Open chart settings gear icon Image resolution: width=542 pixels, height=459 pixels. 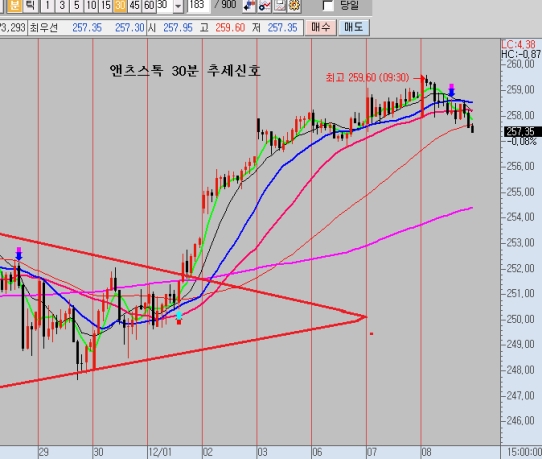click(294, 5)
